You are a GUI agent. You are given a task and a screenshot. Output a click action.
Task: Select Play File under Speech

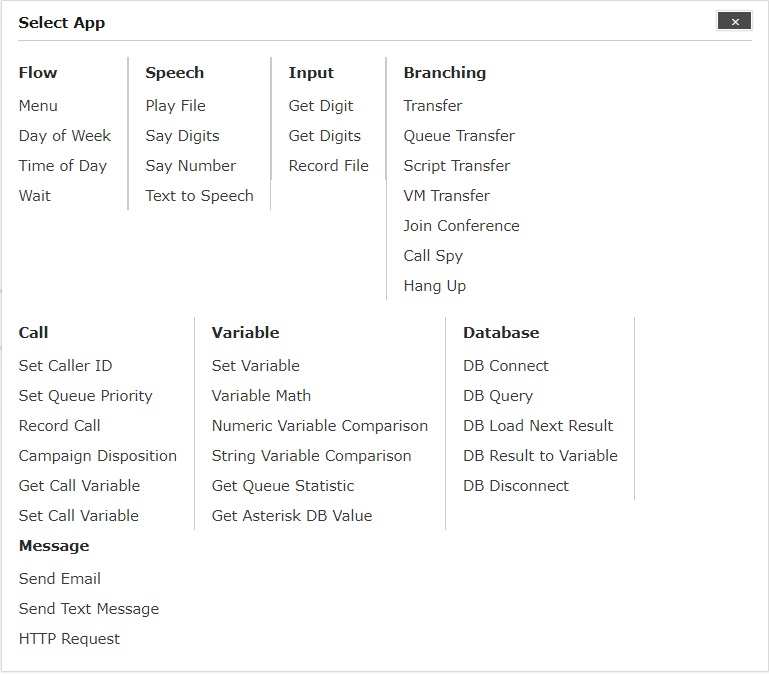175,105
